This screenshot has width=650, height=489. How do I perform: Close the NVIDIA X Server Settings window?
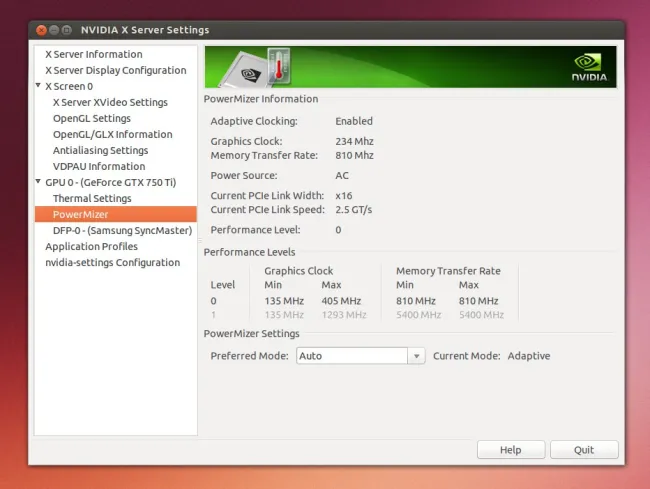point(41,30)
